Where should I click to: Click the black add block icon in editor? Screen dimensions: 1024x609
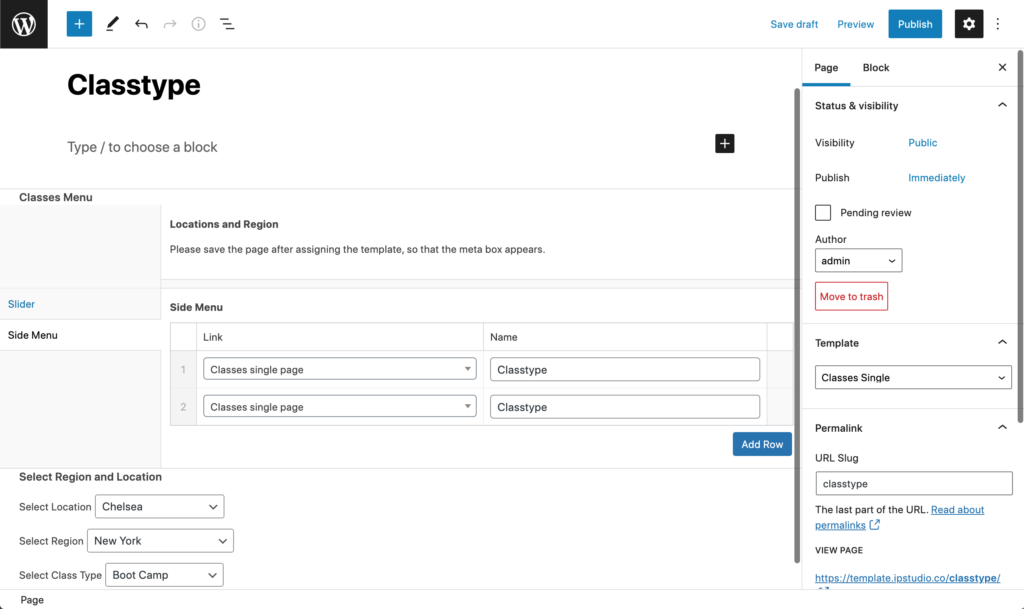(x=724, y=144)
